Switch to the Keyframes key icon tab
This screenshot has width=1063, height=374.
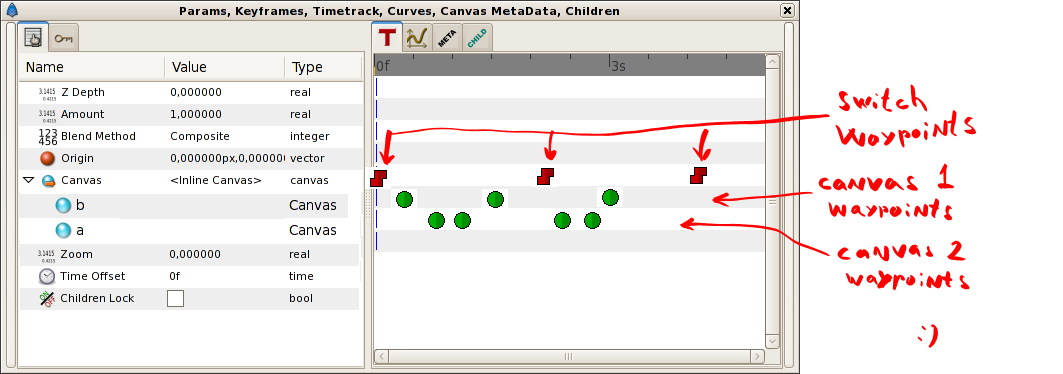[x=64, y=39]
